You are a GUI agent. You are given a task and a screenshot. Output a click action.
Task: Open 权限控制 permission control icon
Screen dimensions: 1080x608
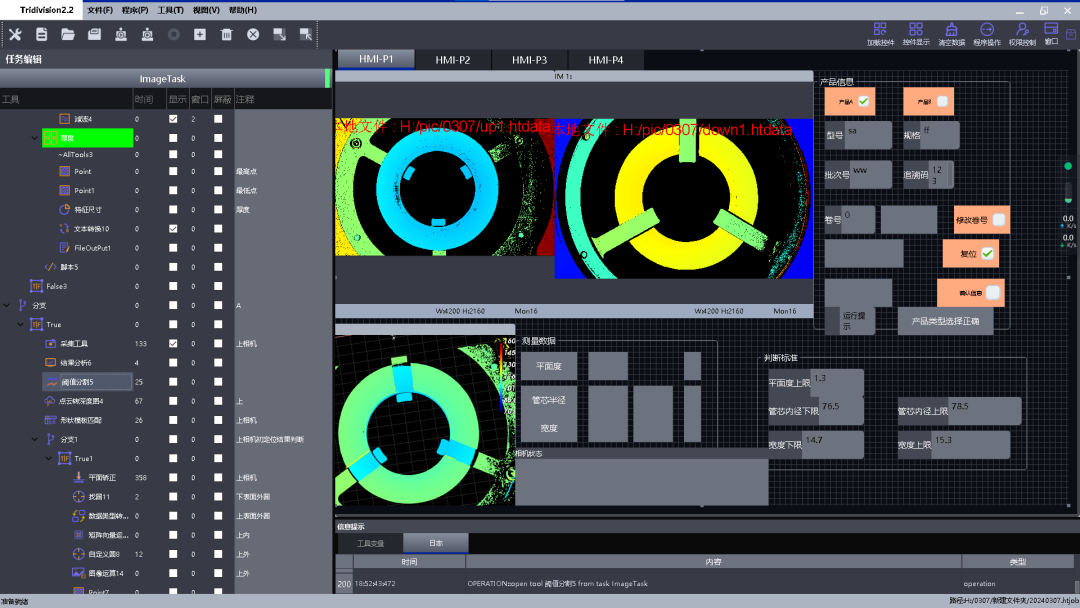tap(1022, 30)
